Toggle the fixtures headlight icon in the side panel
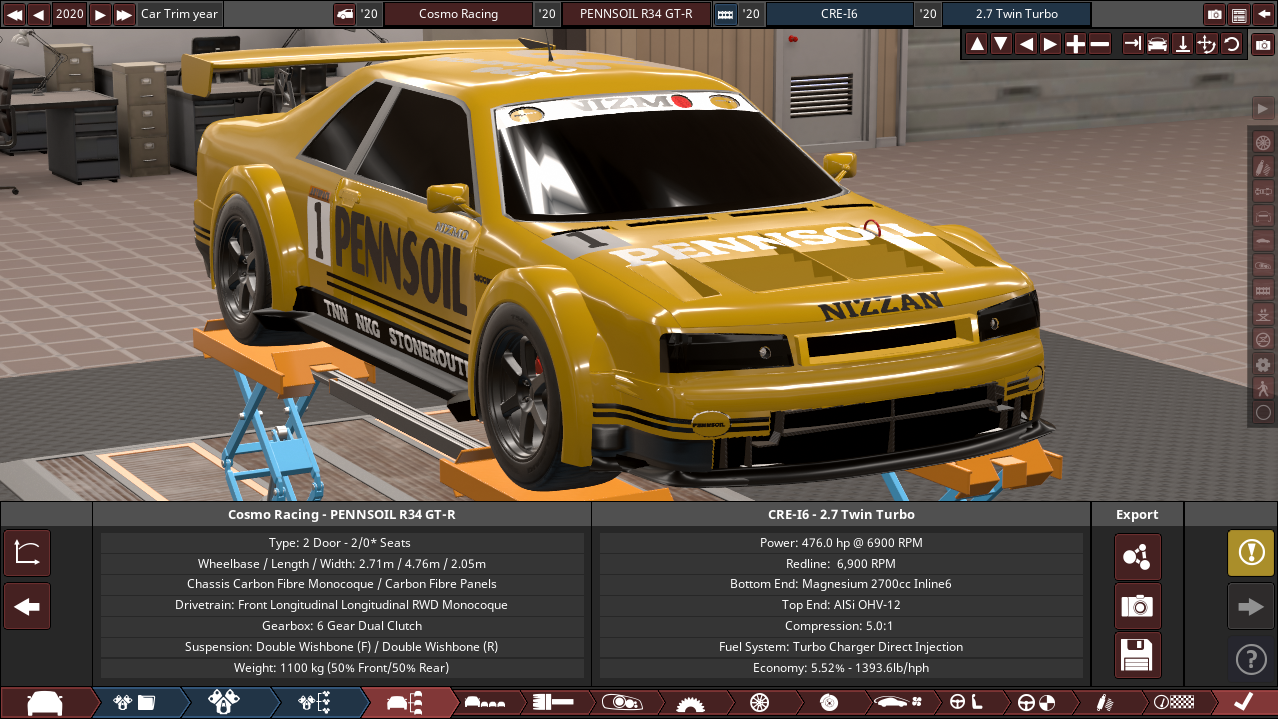1278x719 pixels. (x=1263, y=265)
